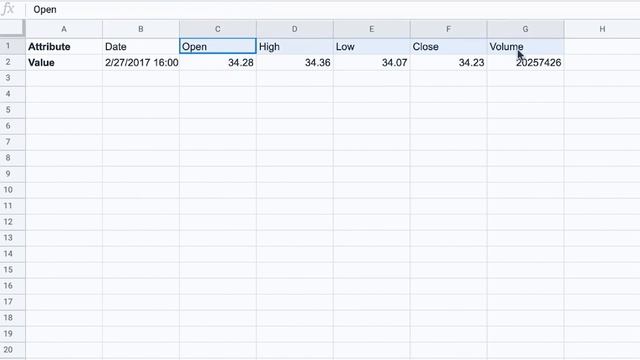Select the bold Value cell
The height and width of the screenshot is (360, 640).
tap(64, 62)
